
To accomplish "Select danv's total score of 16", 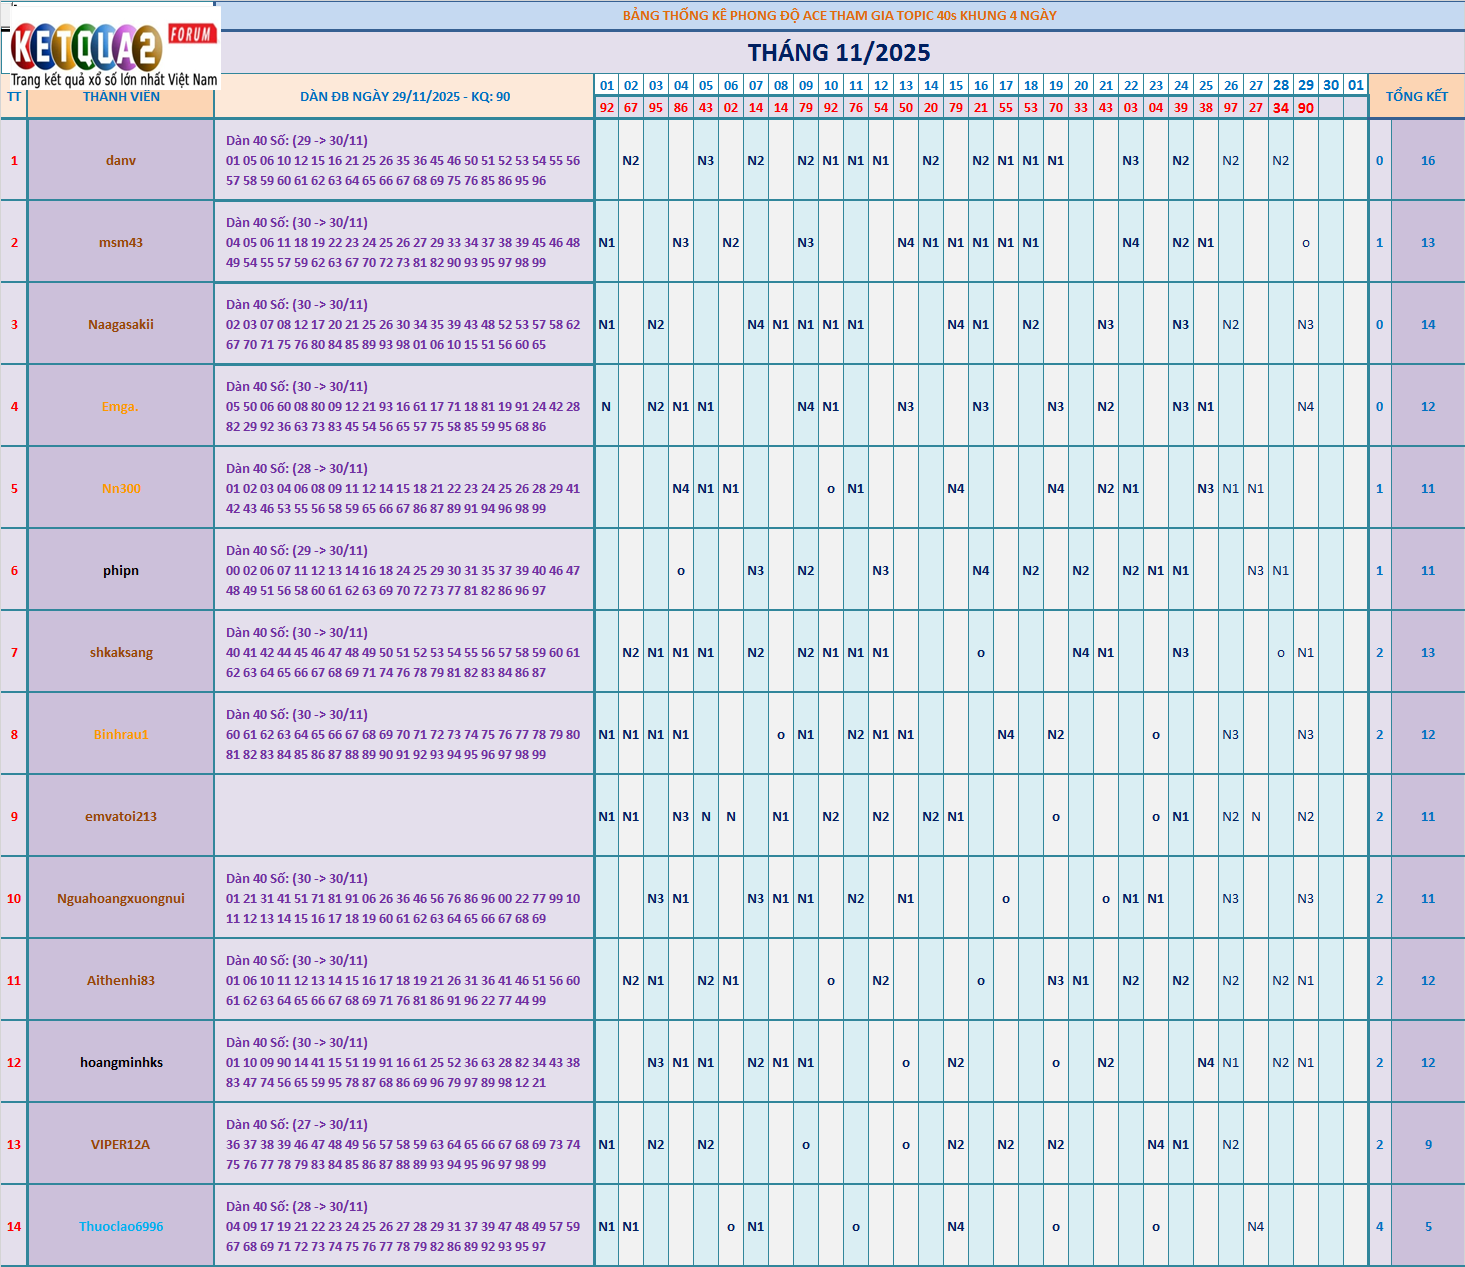I will coord(1428,161).
